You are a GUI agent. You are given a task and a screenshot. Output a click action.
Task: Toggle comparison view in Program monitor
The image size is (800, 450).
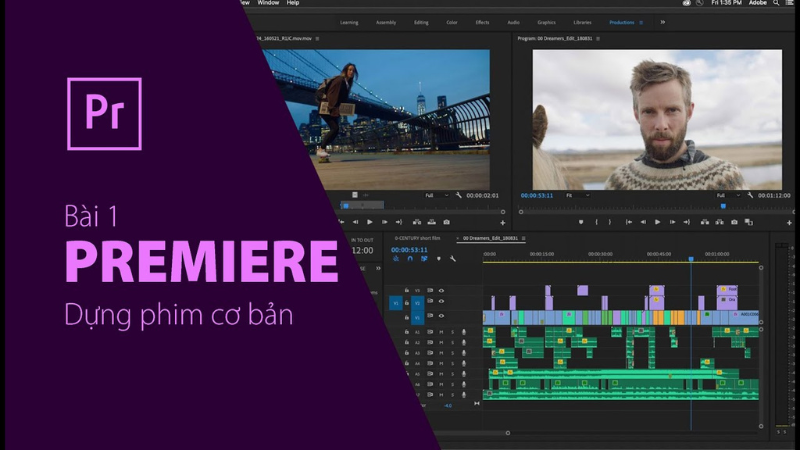coord(748,222)
